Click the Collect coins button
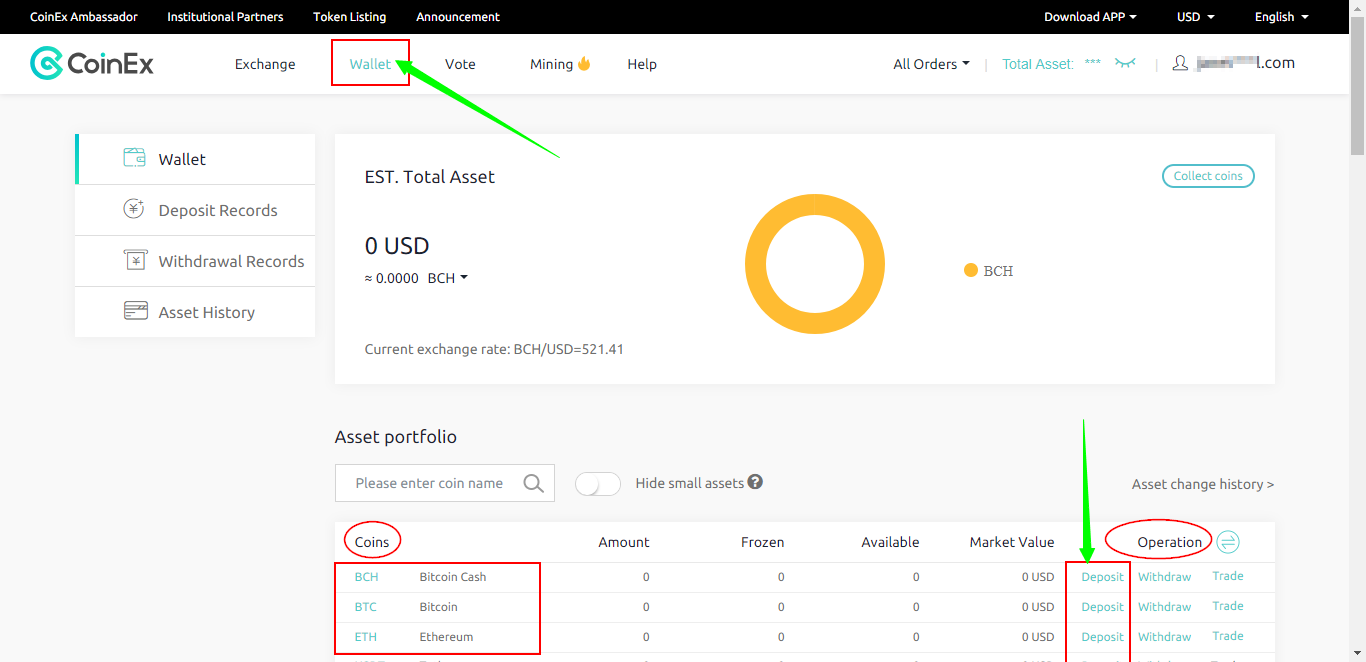 point(1208,176)
